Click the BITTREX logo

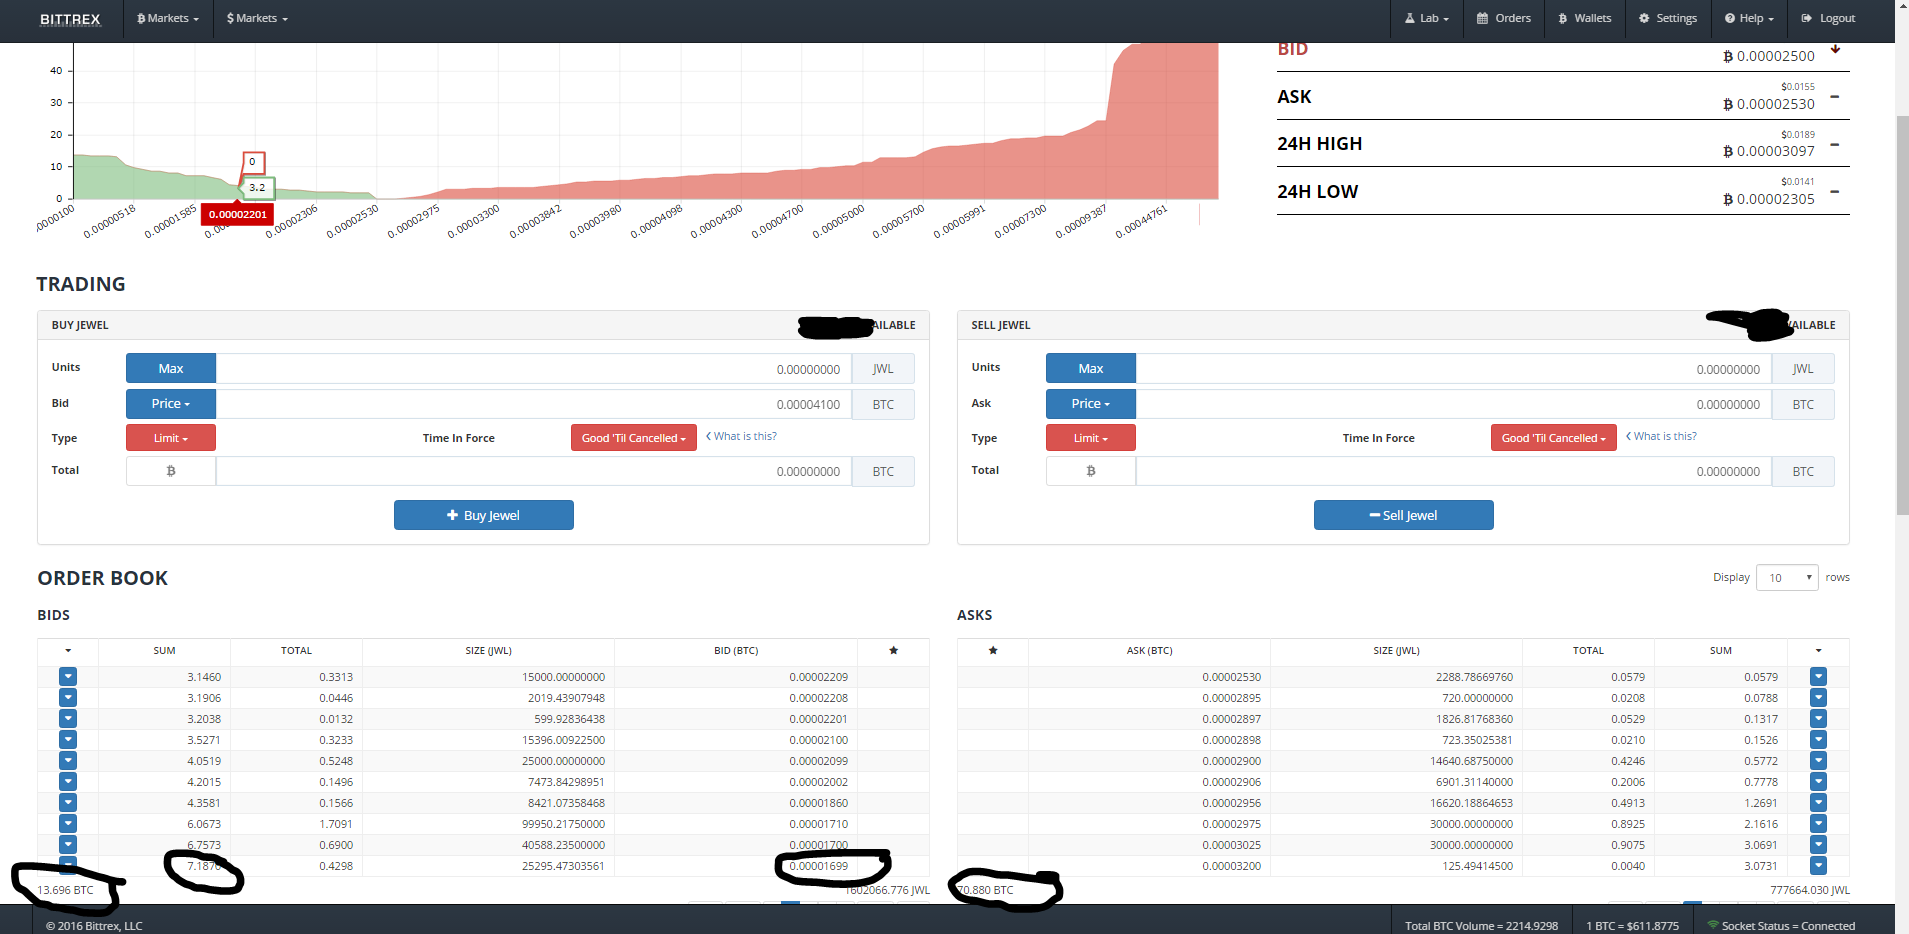pyautogui.click(x=70, y=19)
